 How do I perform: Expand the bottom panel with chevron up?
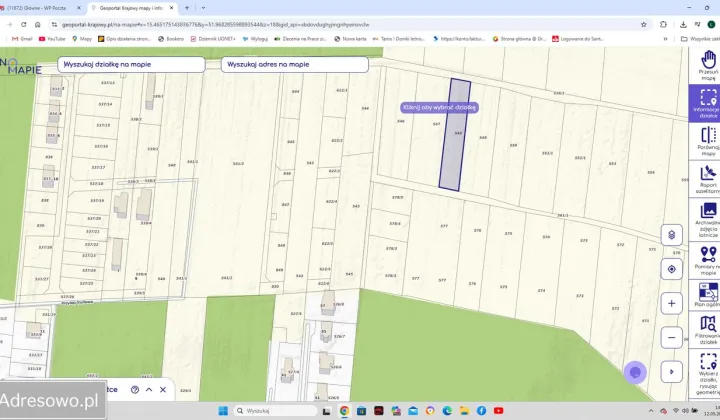(149, 389)
